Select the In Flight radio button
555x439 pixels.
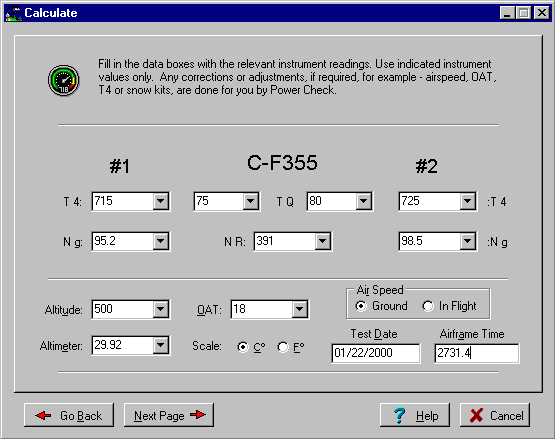(428, 306)
